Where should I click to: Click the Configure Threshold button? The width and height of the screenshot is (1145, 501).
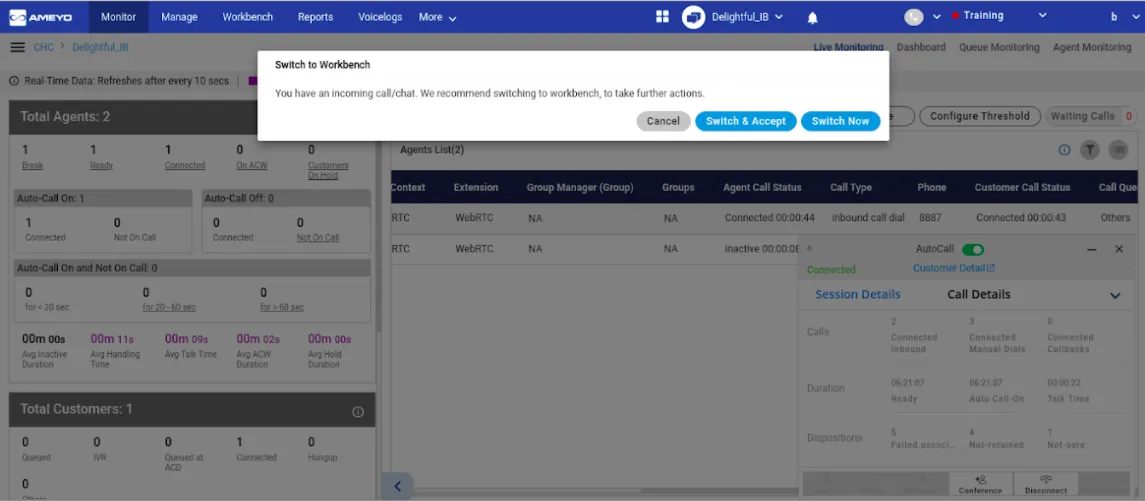pyautogui.click(x=979, y=115)
